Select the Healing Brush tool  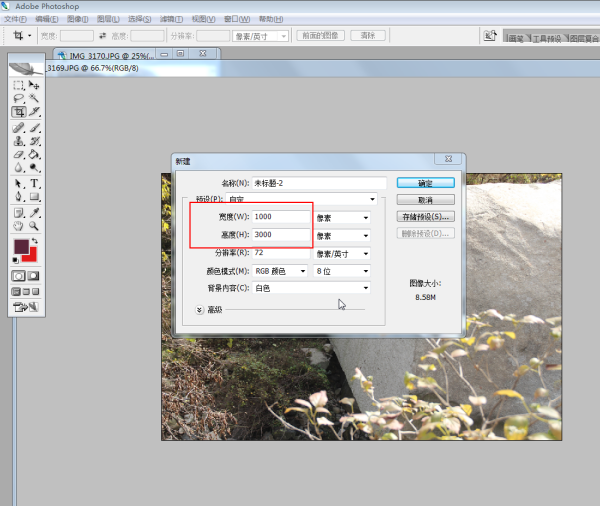click(x=19, y=127)
